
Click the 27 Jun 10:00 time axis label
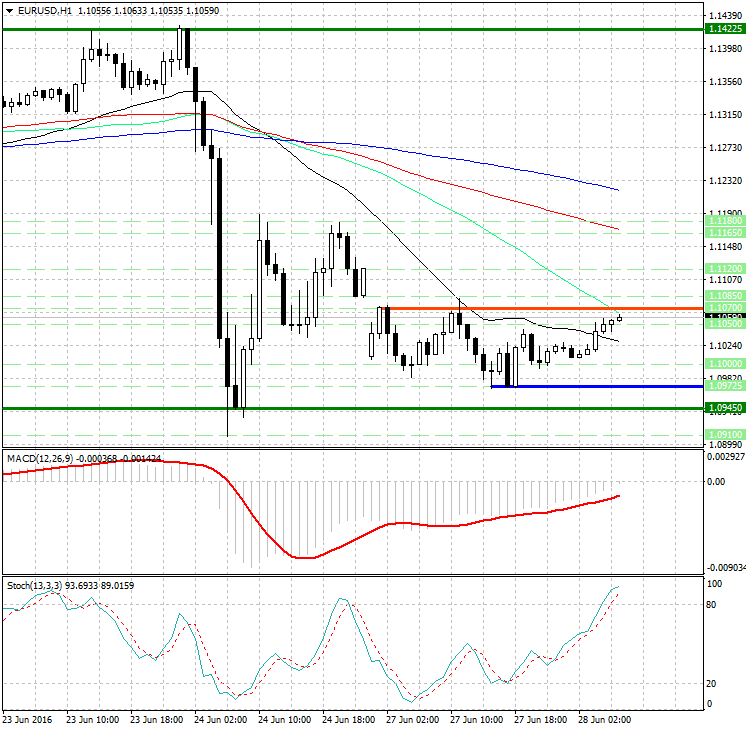coord(476,719)
